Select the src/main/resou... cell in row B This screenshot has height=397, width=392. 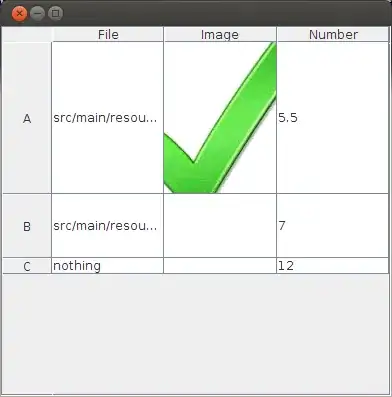[108, 226]
